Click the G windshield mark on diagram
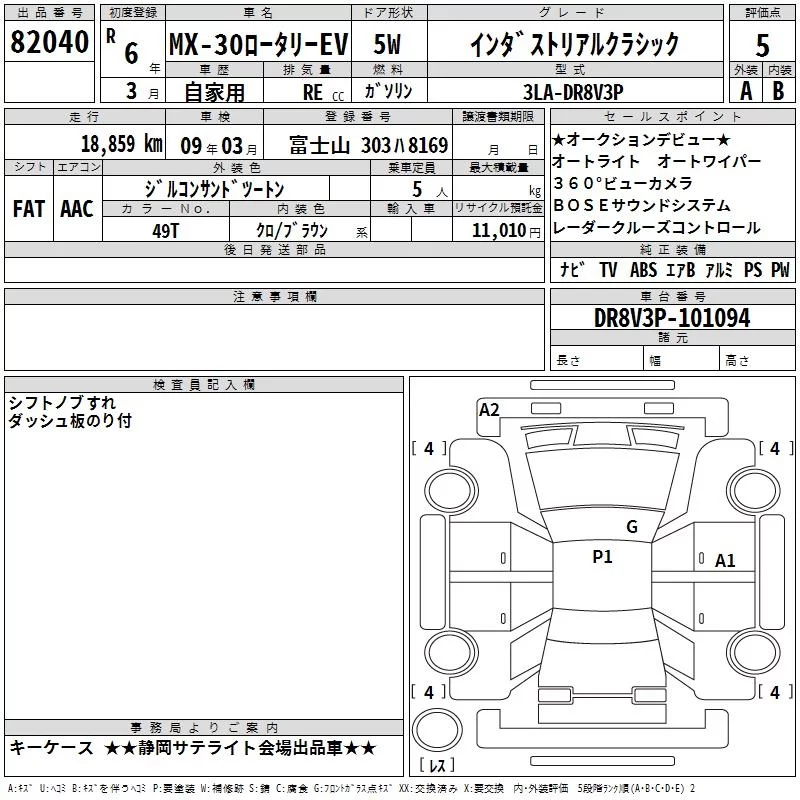 (632, 527)
